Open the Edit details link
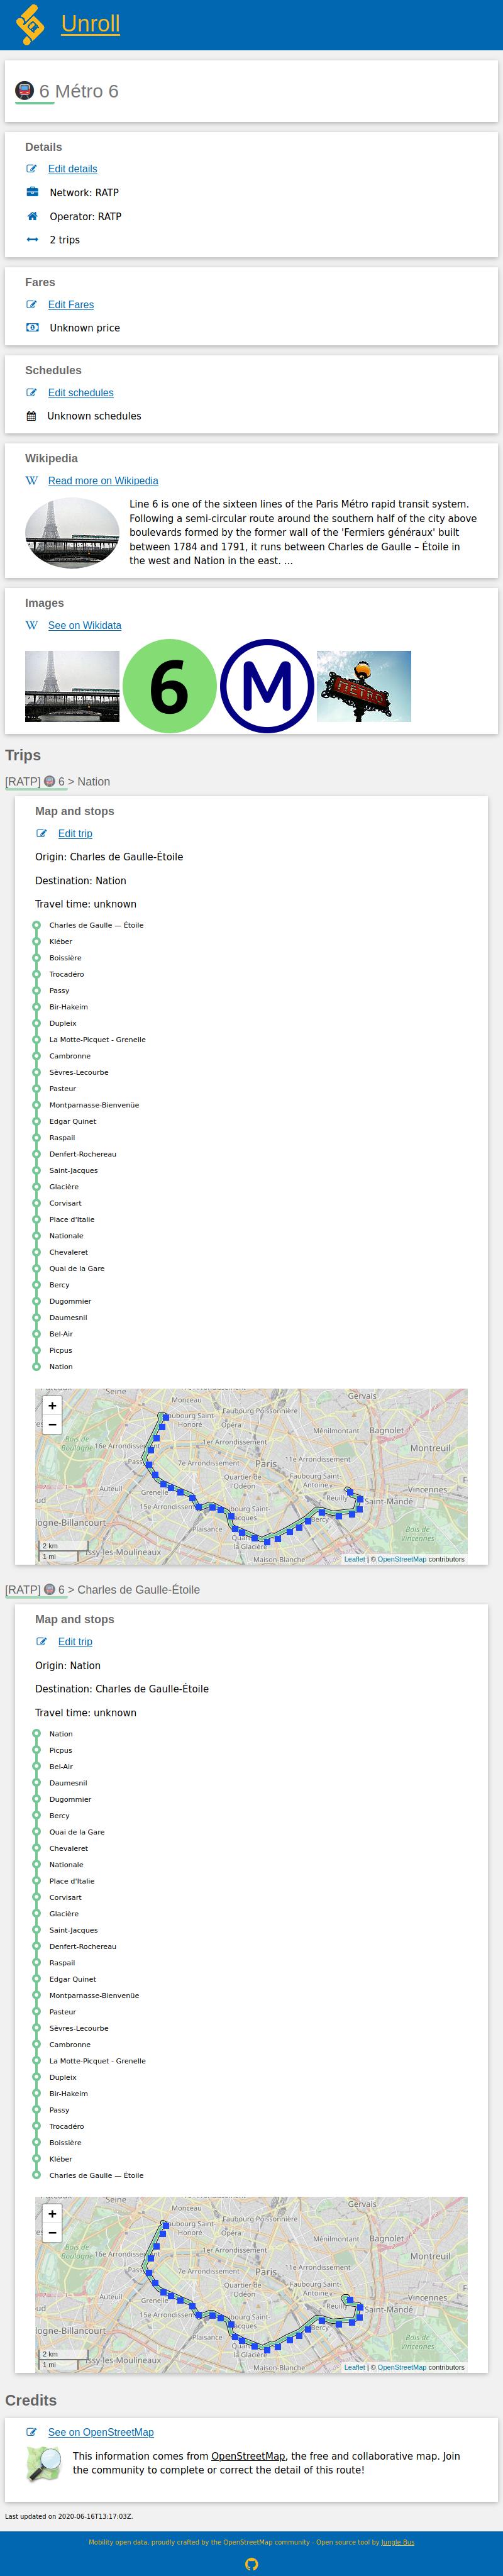The height and width of the screenshot is (2576, 503). click(73, 169)
